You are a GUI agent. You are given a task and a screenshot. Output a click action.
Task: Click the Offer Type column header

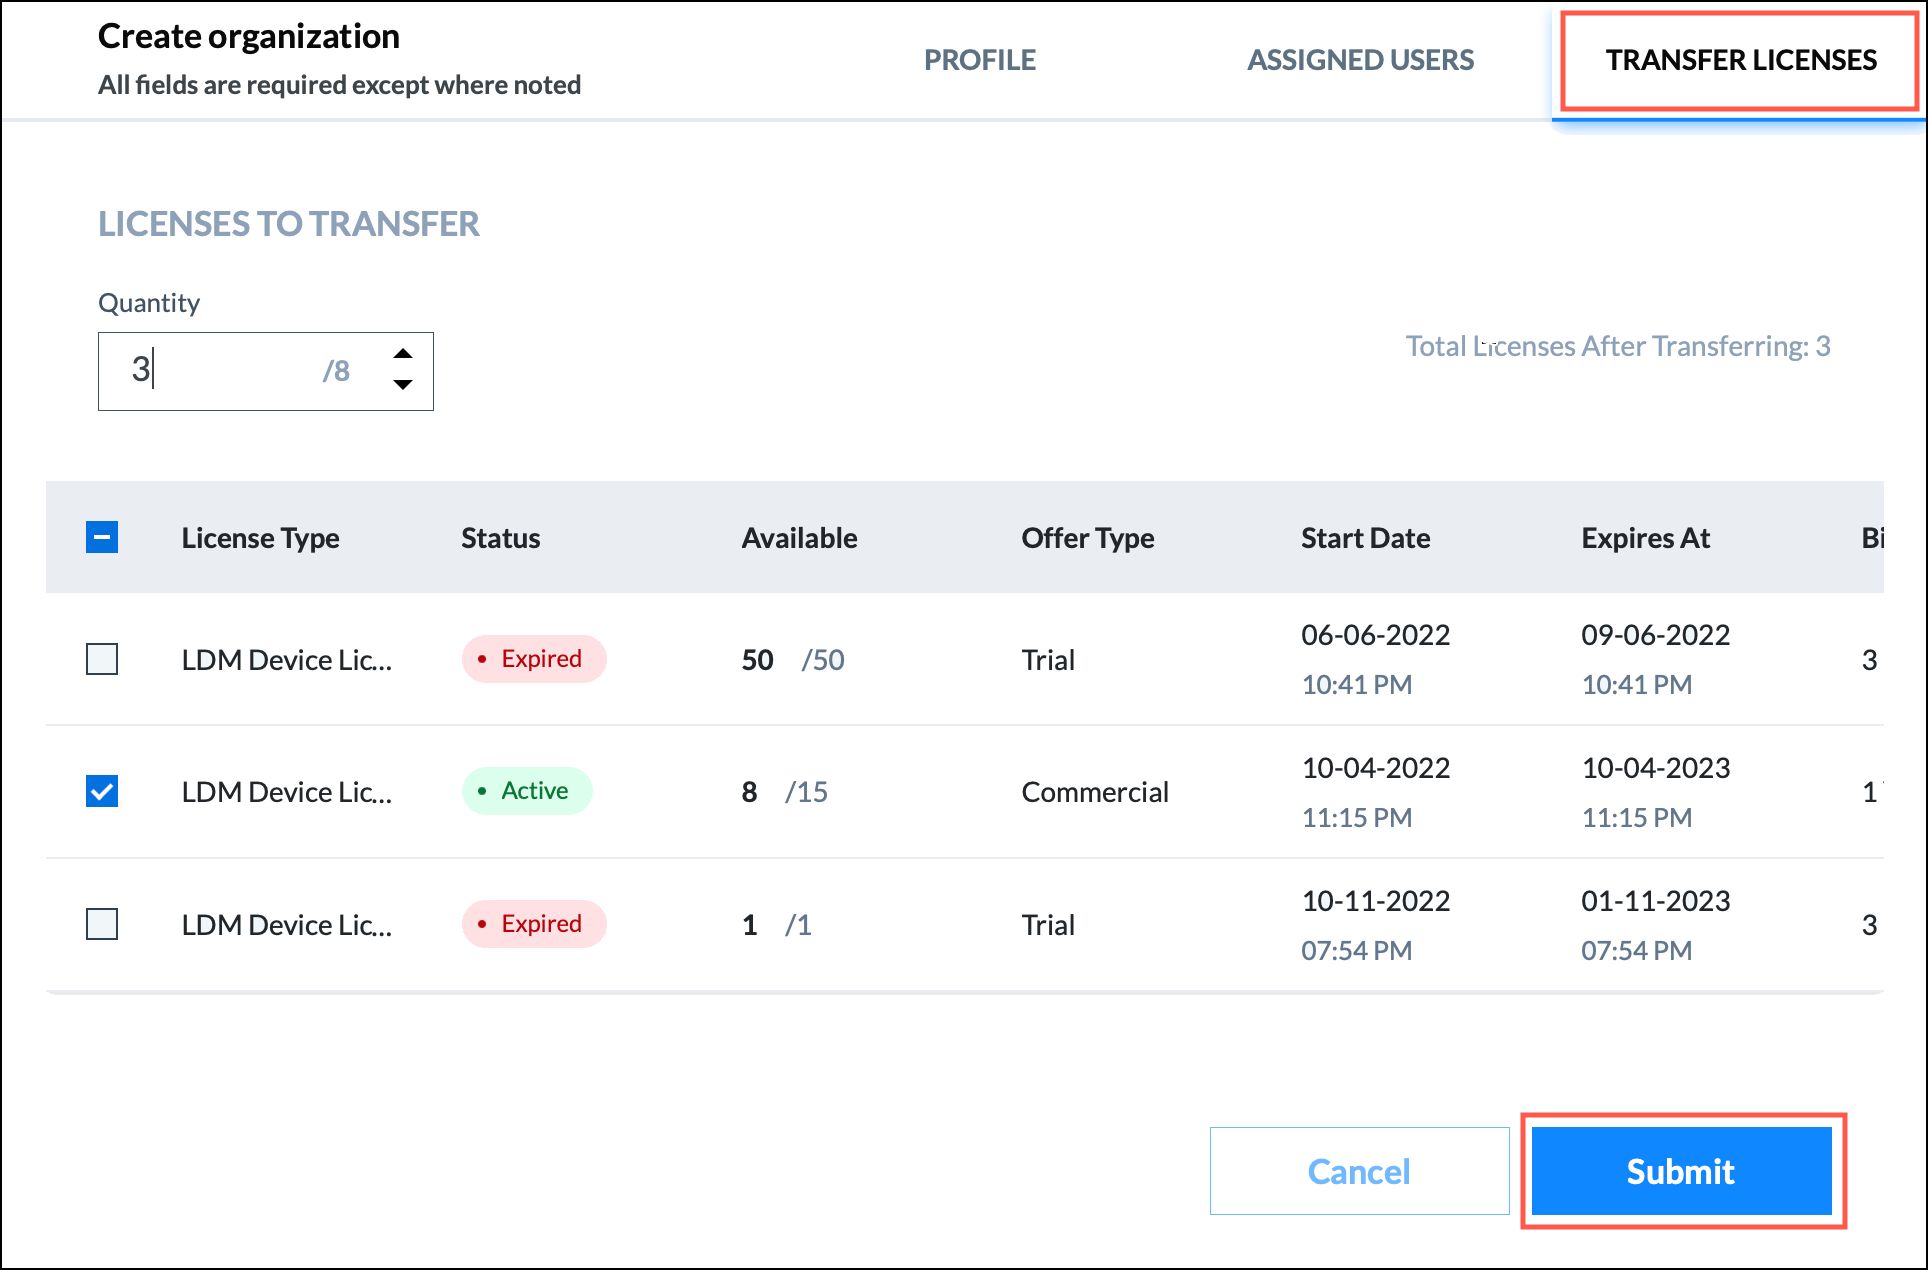pyautogui.click(x=1087, y=538)
